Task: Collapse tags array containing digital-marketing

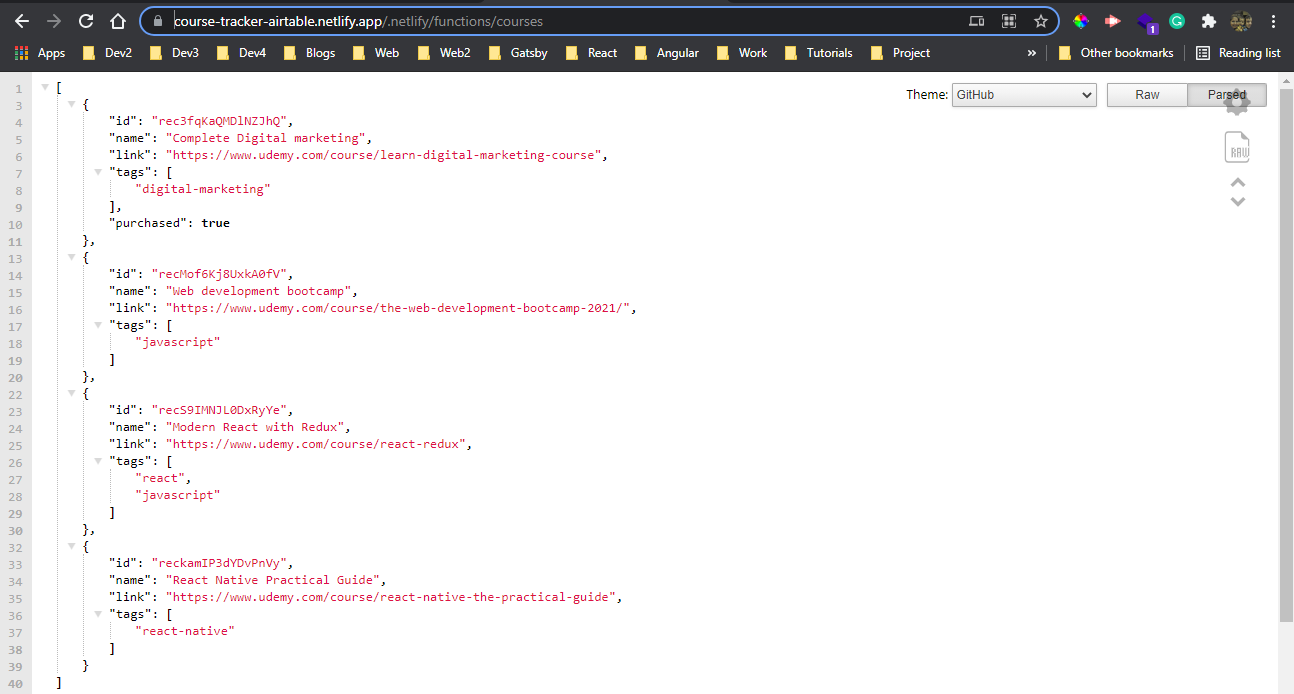Action: coord(98,172)
